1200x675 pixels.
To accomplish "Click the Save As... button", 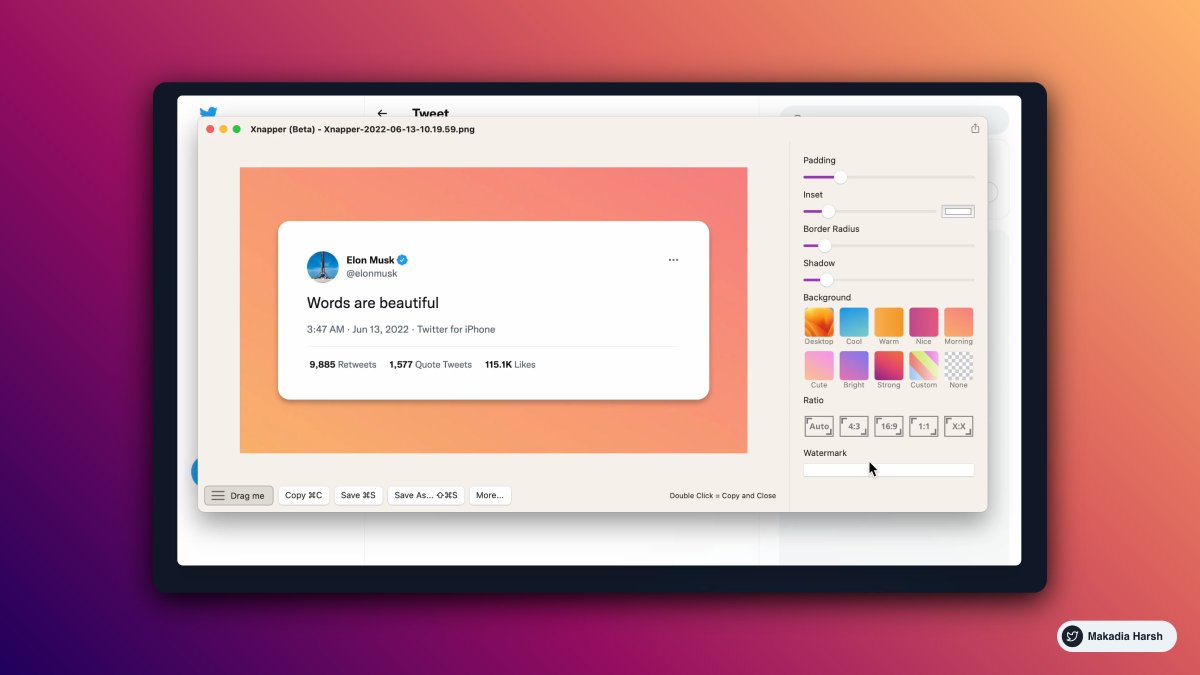I will click(x=426, y=495).
